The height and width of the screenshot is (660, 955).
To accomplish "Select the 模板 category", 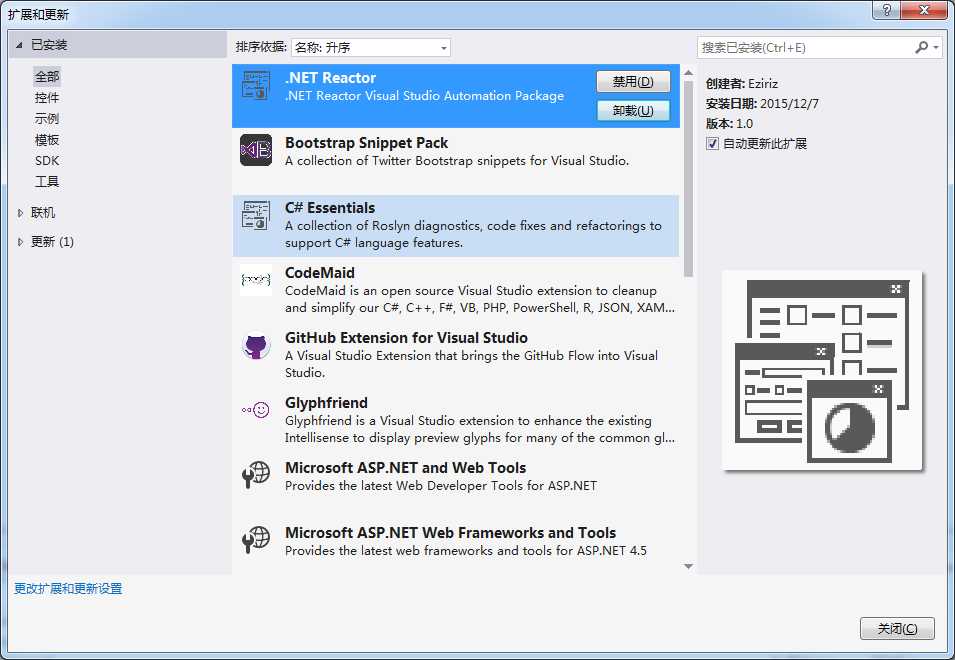I will 47,139.
